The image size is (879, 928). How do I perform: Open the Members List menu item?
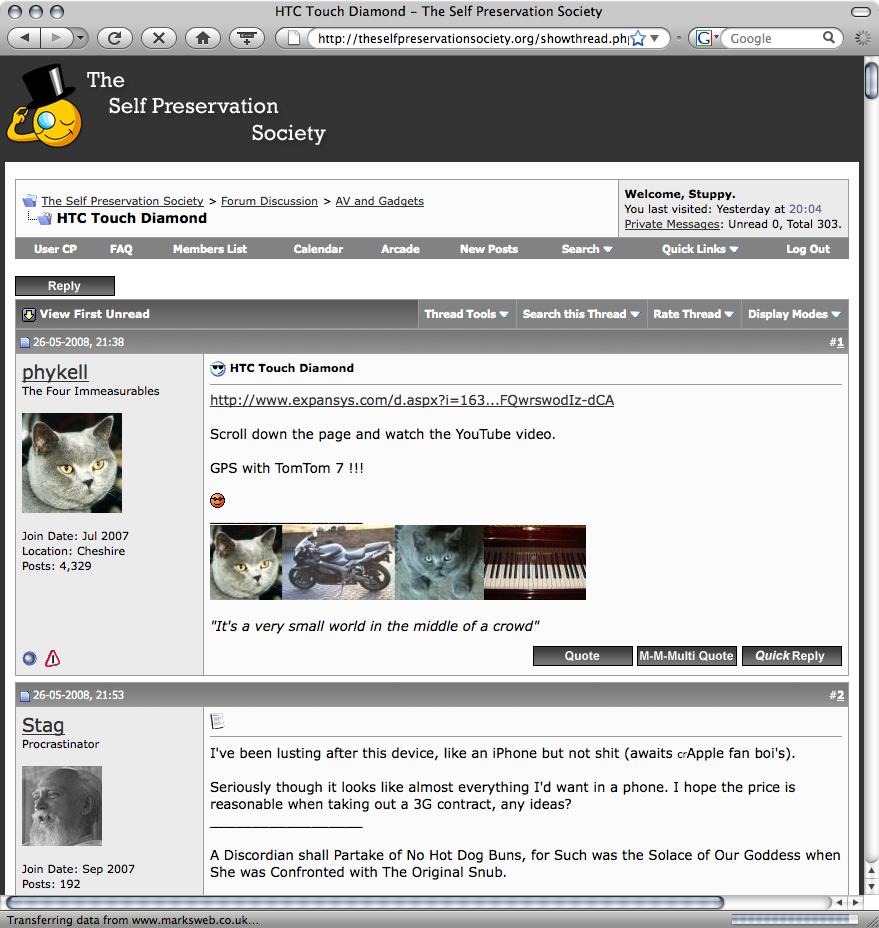pyautogui.click(x=210, y=249)
